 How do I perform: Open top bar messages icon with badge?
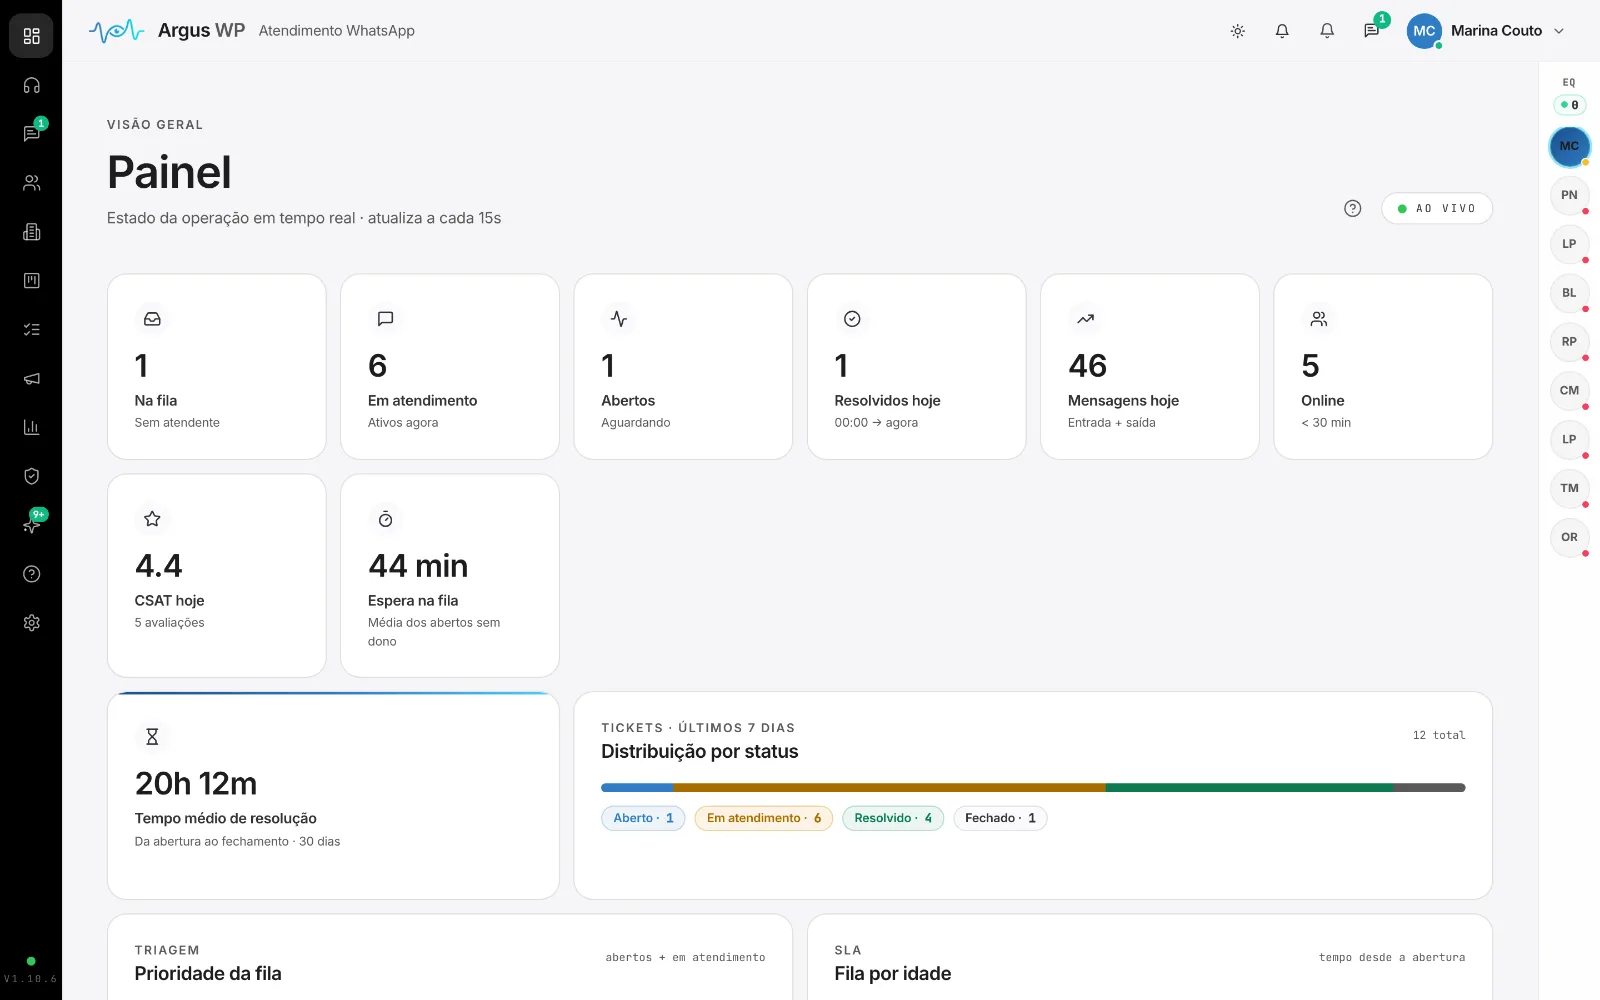(x=1372, y=31)
